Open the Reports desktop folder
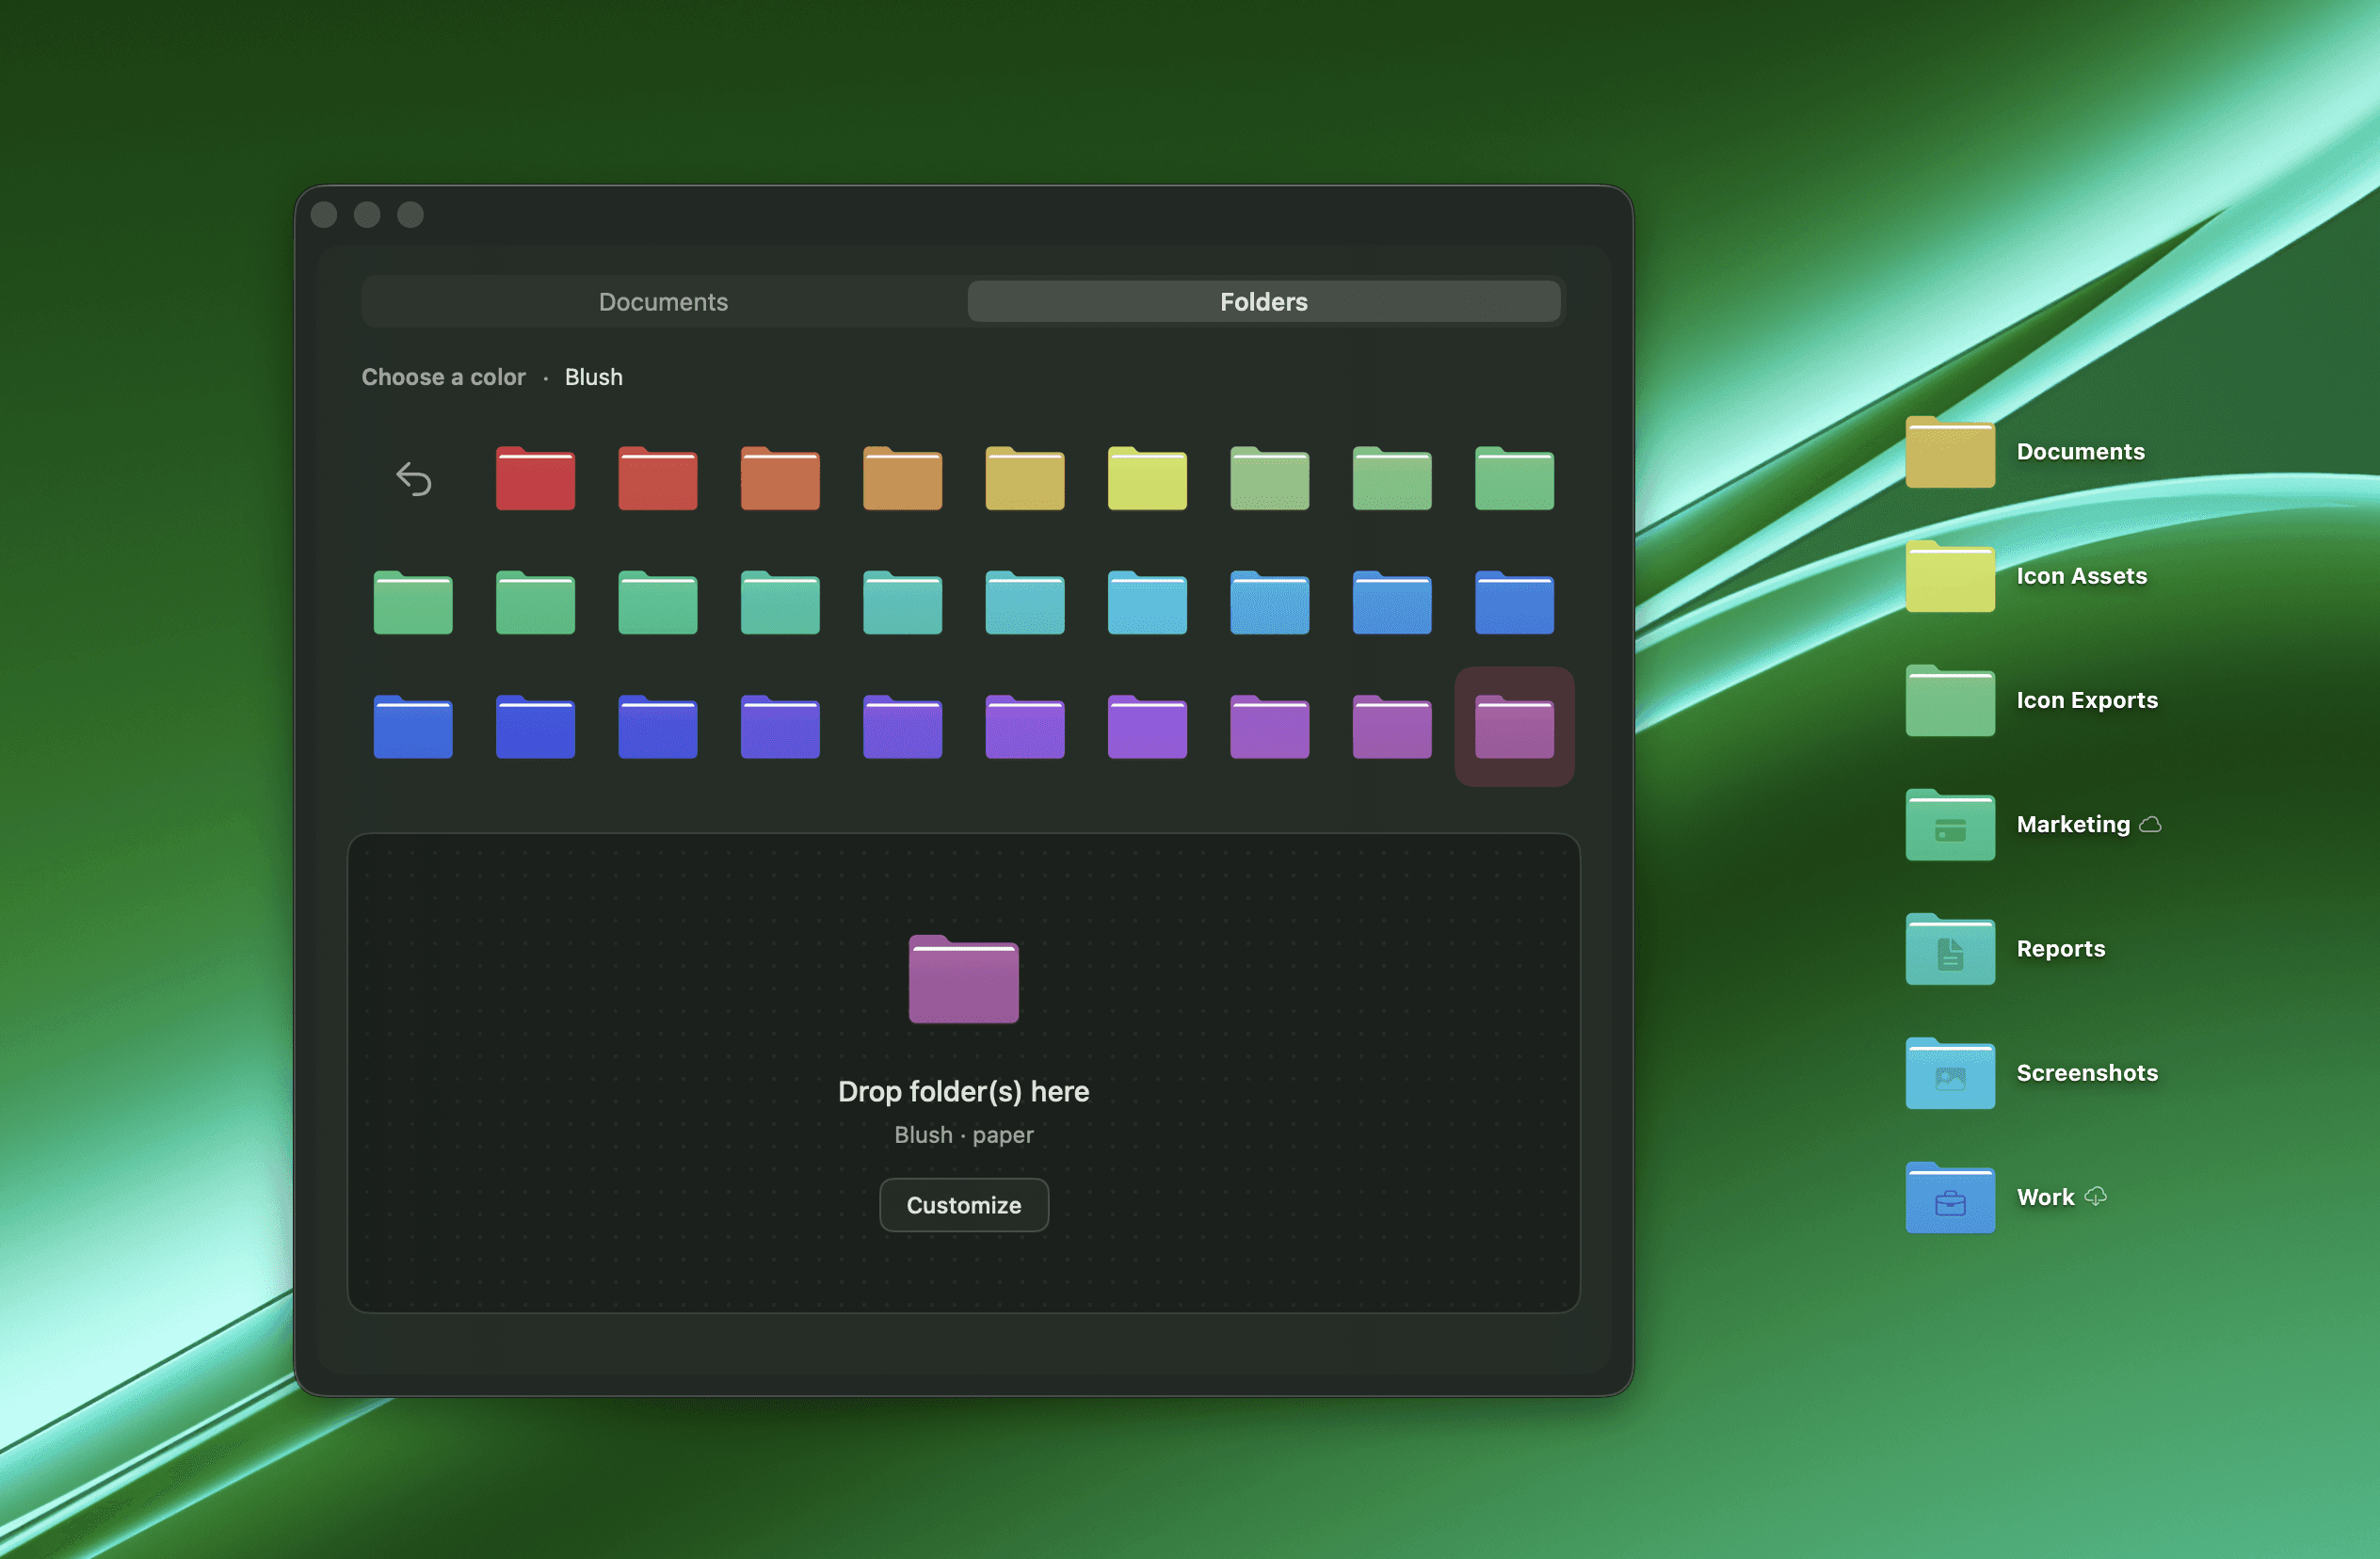 click(x=1949, y=950)
